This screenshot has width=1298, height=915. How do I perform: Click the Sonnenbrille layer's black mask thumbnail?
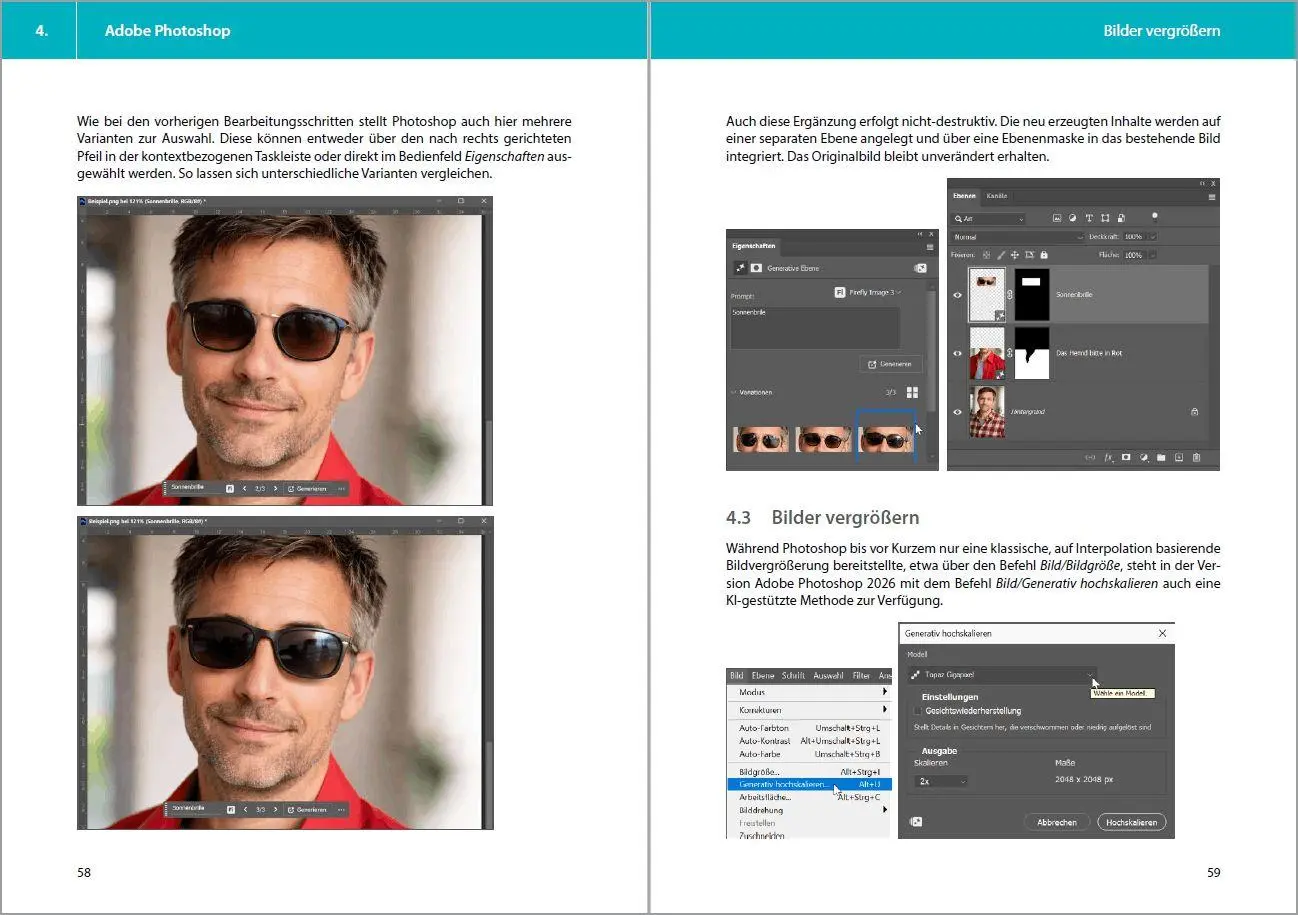(x=1032, y=295)
